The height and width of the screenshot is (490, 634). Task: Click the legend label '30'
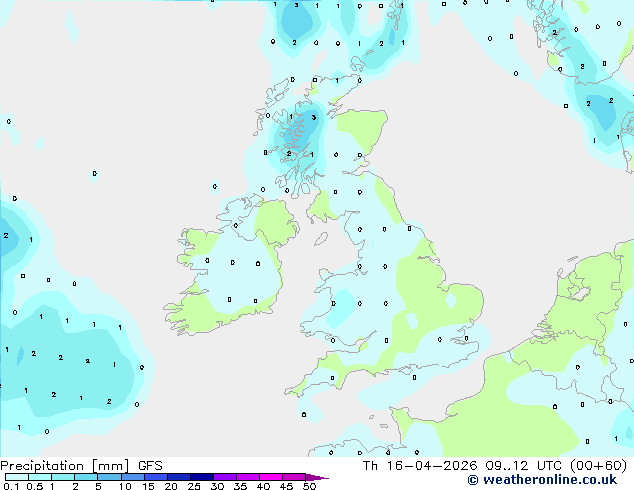217,486
